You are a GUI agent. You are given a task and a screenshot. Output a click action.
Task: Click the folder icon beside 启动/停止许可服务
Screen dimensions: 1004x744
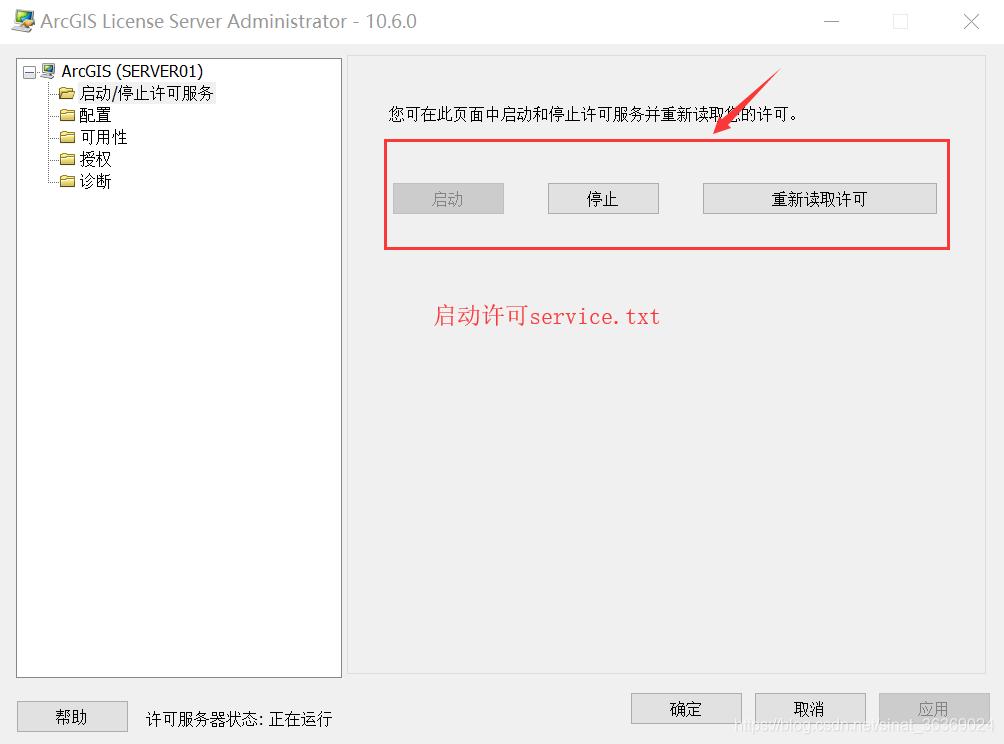click(66, 93)
